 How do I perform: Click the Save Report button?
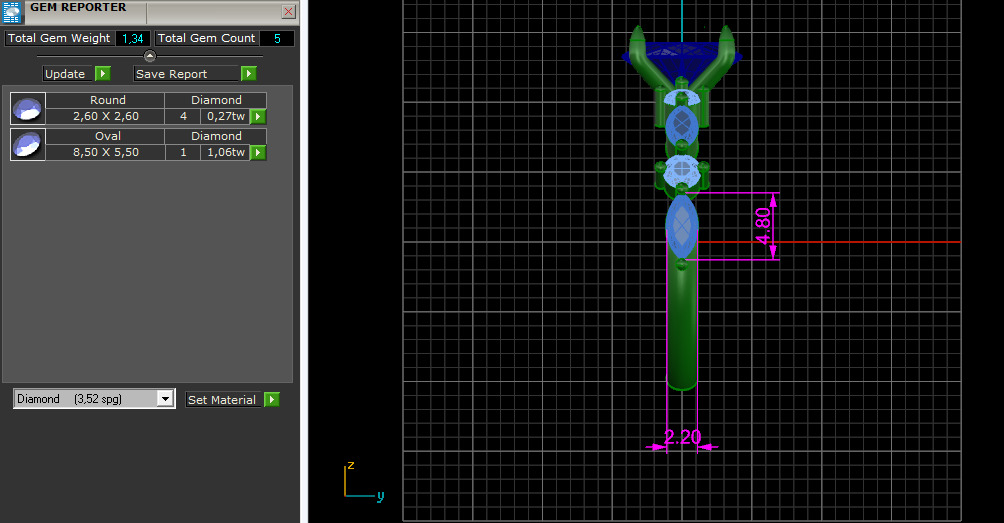pyautogui.click(x=186, y=74)
